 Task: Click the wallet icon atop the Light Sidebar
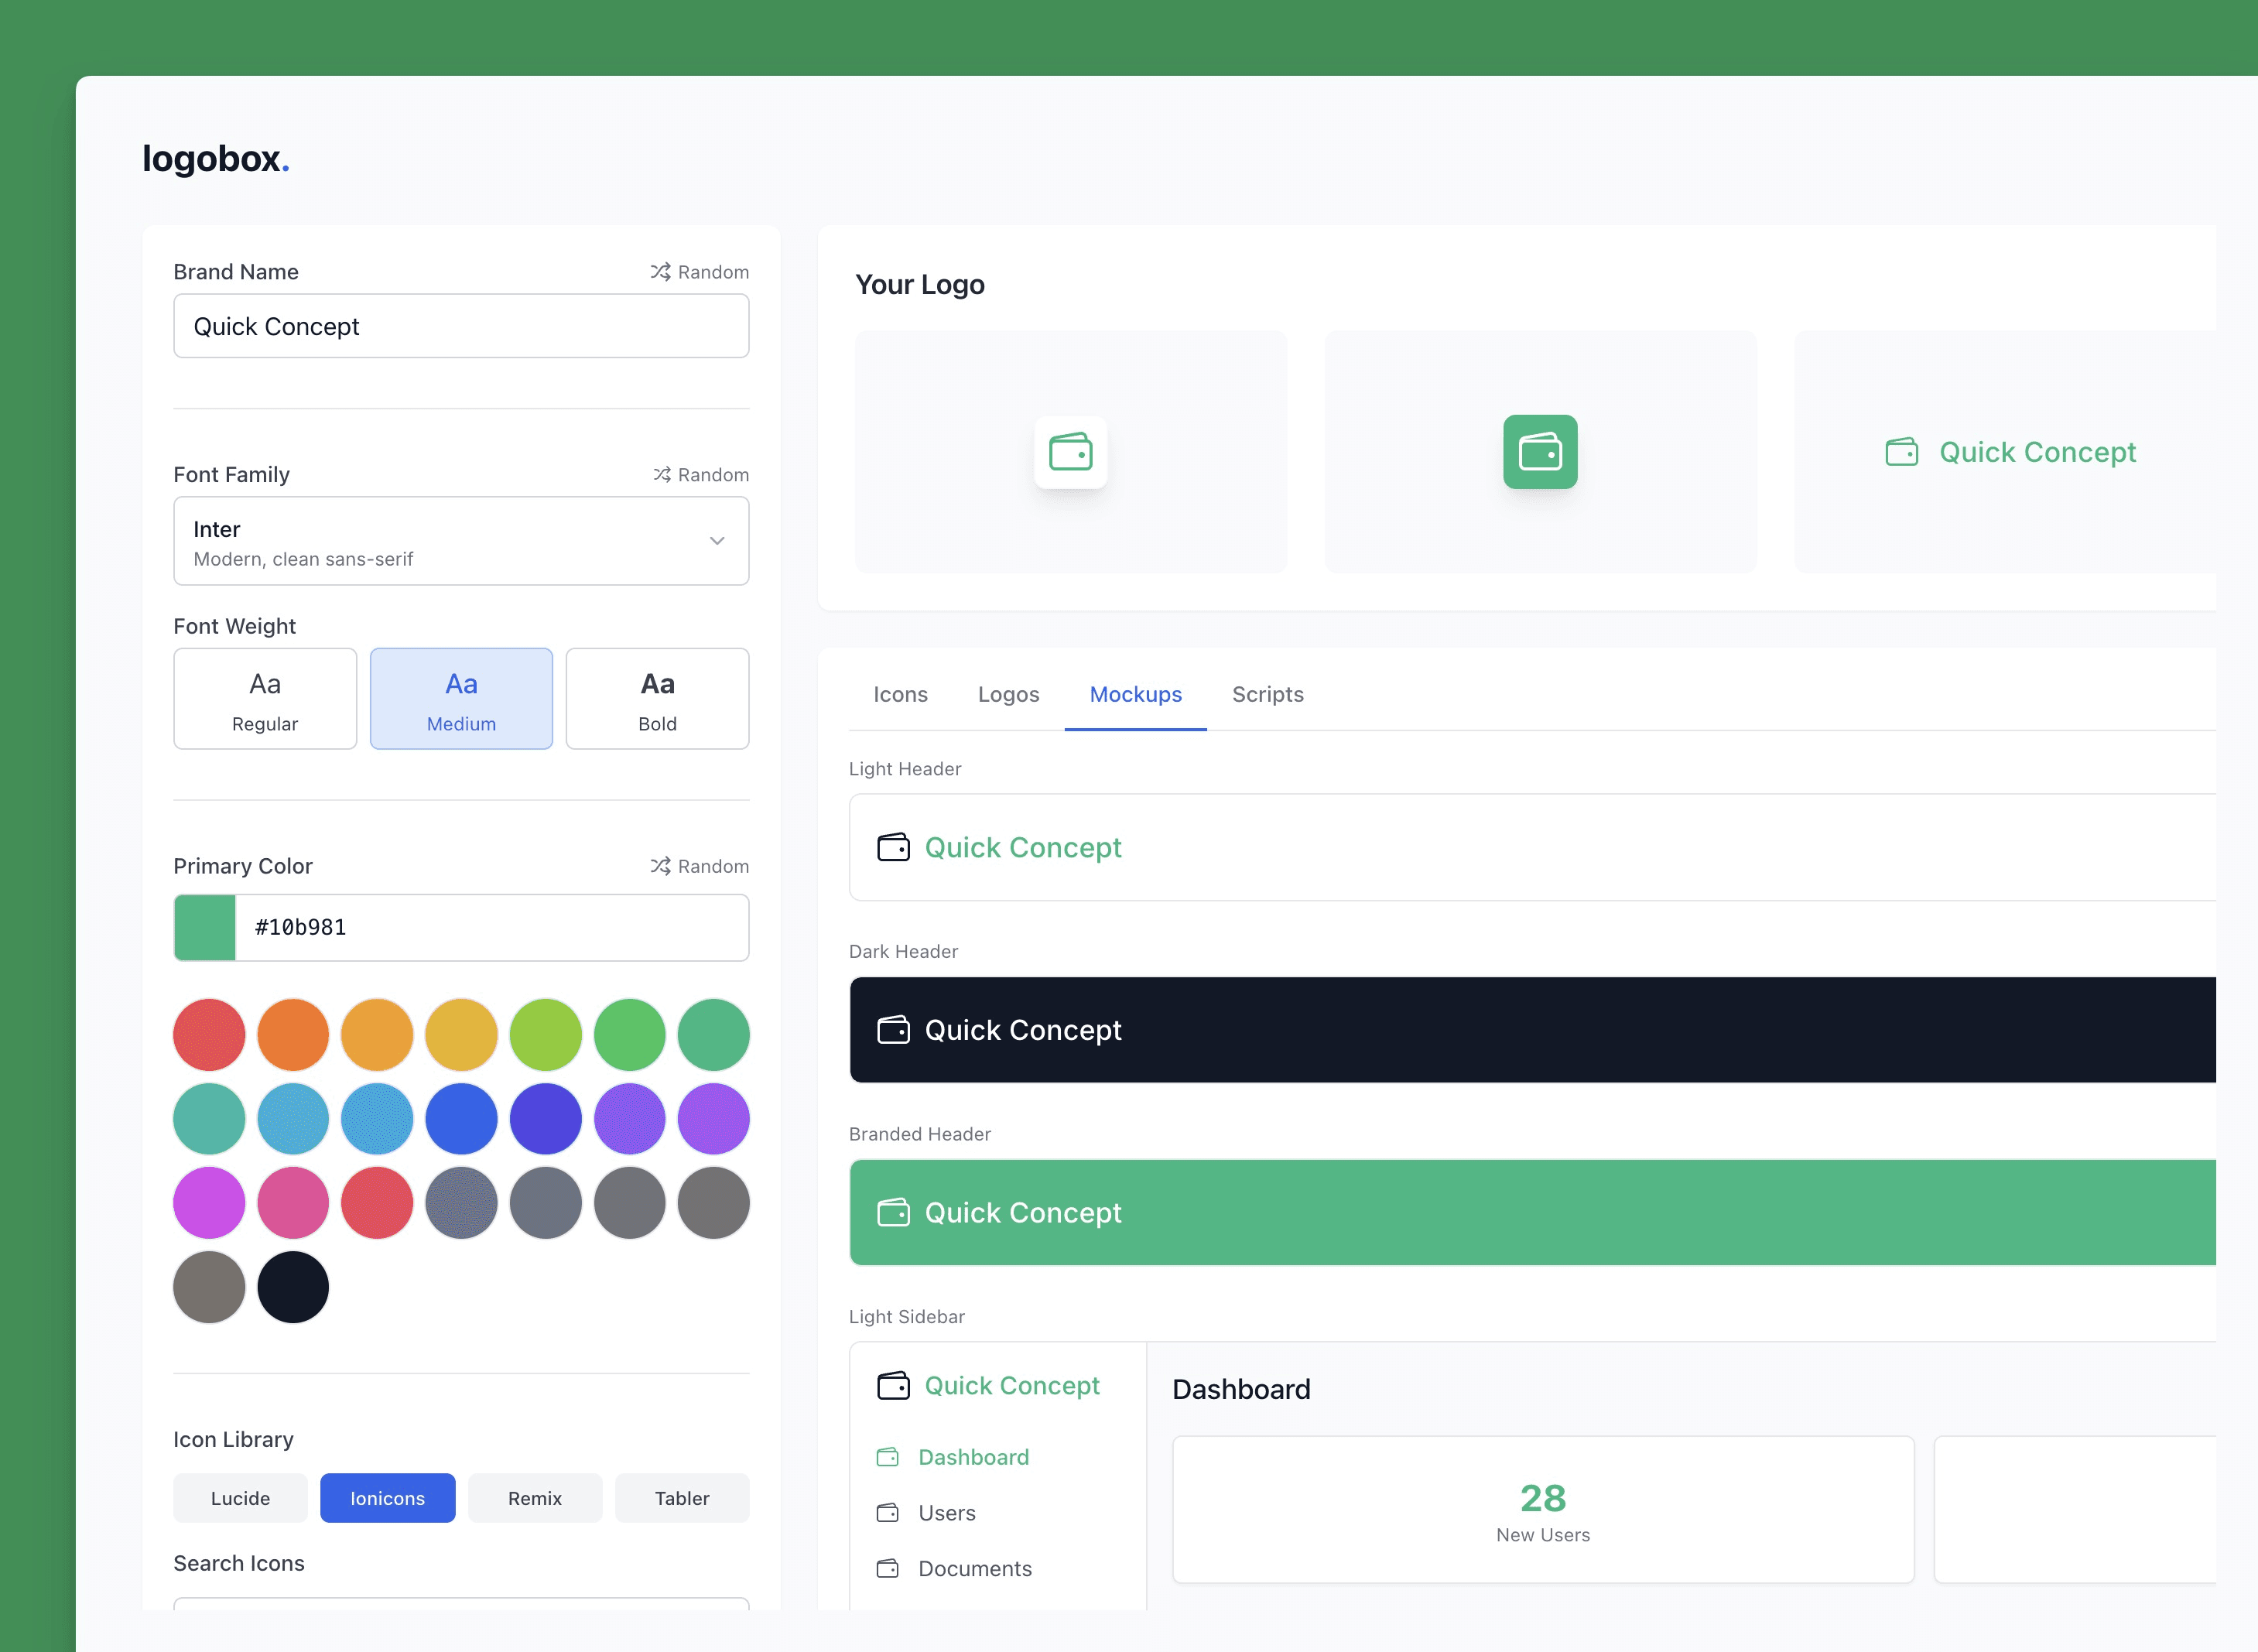pos(893,1385)
